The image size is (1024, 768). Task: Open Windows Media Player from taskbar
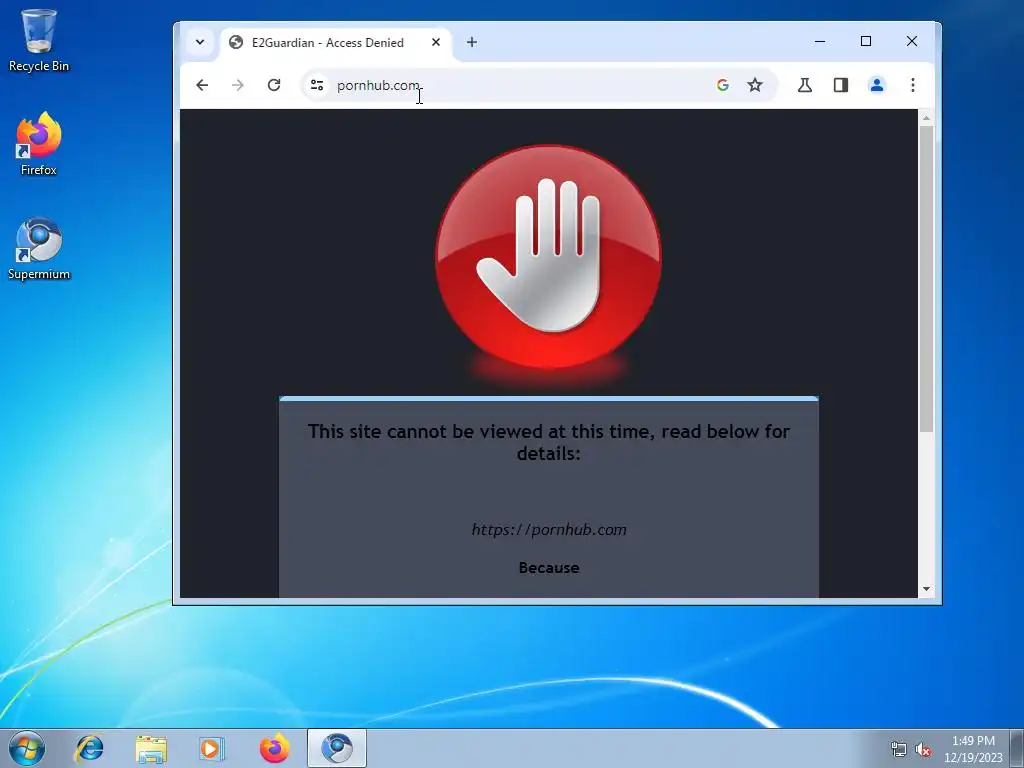[212, 748]
